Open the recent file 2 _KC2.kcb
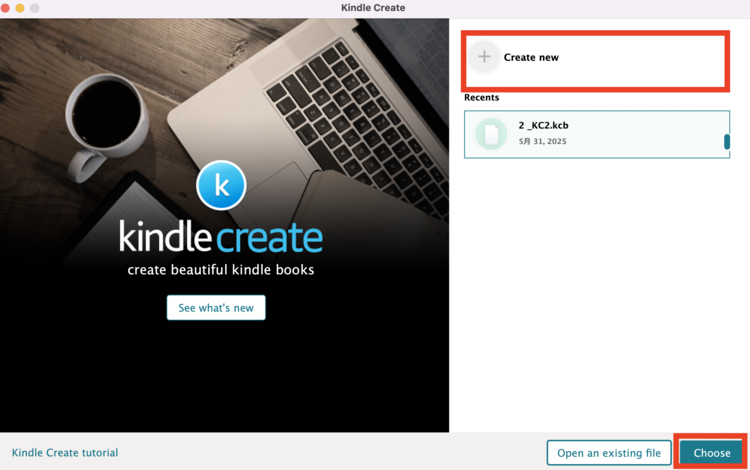This screenshot has height=470, width=750. (596, 134)
